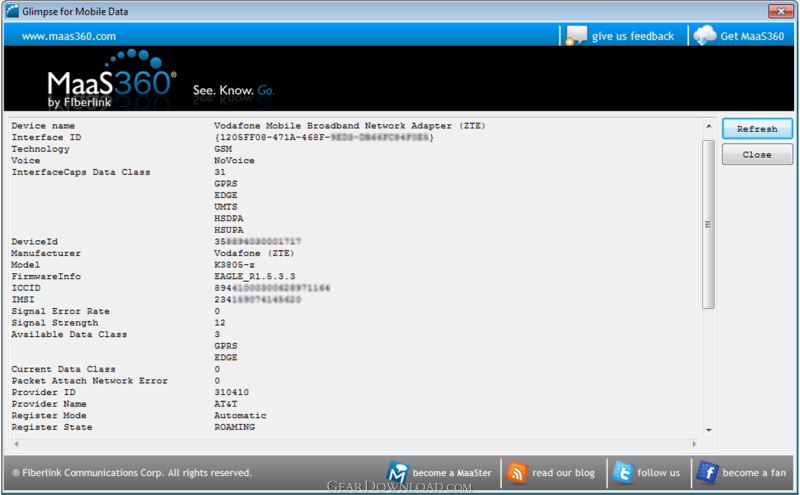
Task: Click the See. Know. Go. tagline
Action: point(233,91)
